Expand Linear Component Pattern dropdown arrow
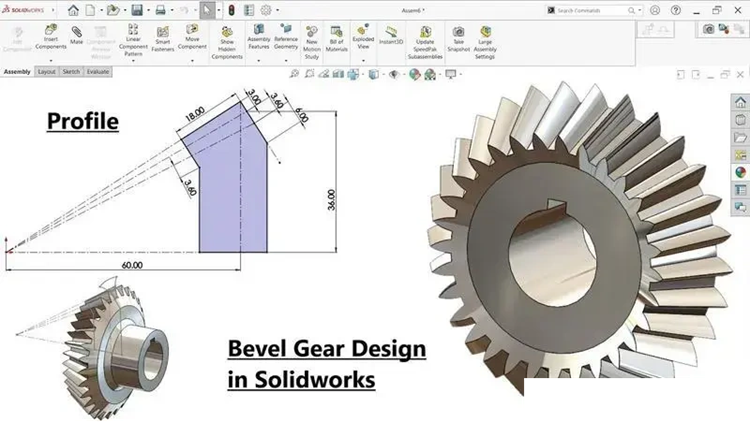The image size is (750, 423). pos(133,61)
